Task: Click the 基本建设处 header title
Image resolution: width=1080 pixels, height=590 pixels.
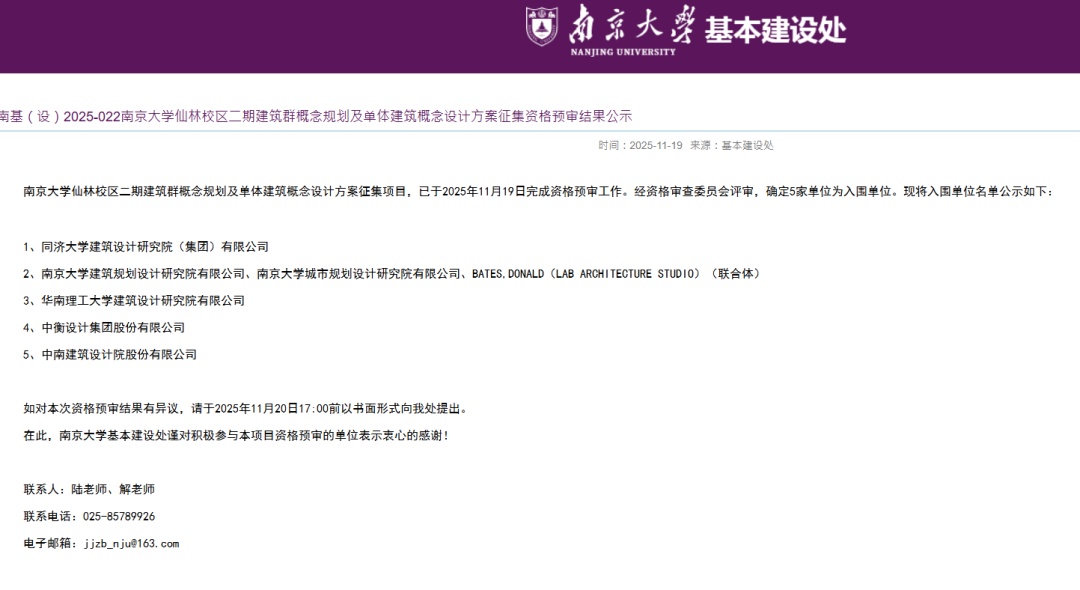Action: (x=775, y=30)
